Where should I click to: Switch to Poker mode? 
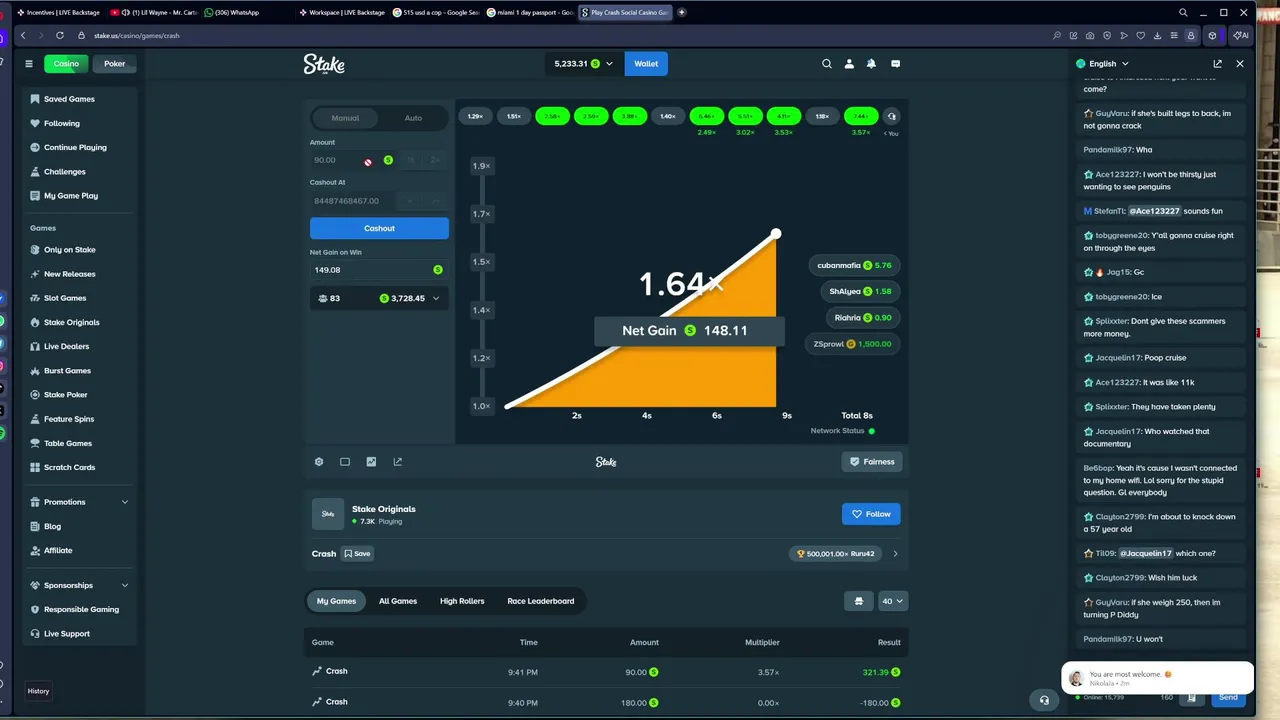click(x=115, y=63)
